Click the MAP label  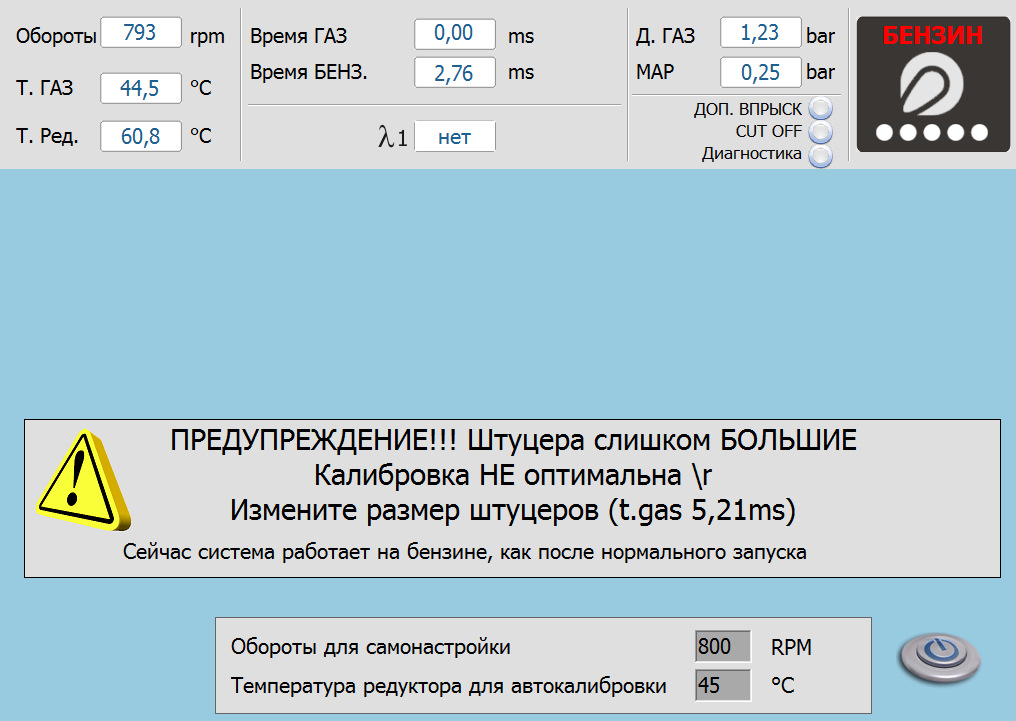pos(655,71)
